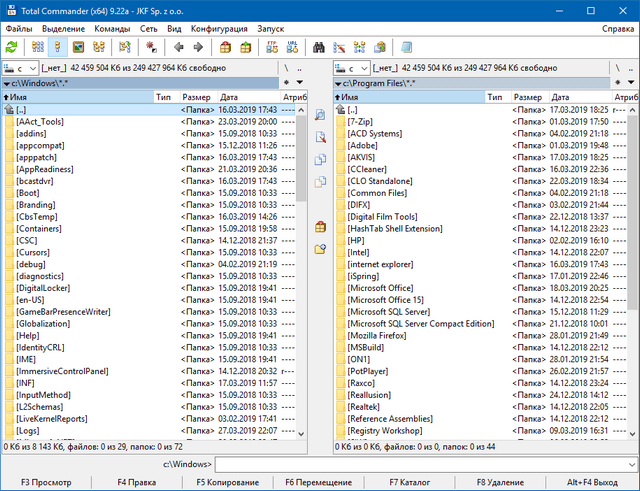640x491 pixels.
Task: Select the [Microsoft Office] folder
Action: [x=379, y=288]
